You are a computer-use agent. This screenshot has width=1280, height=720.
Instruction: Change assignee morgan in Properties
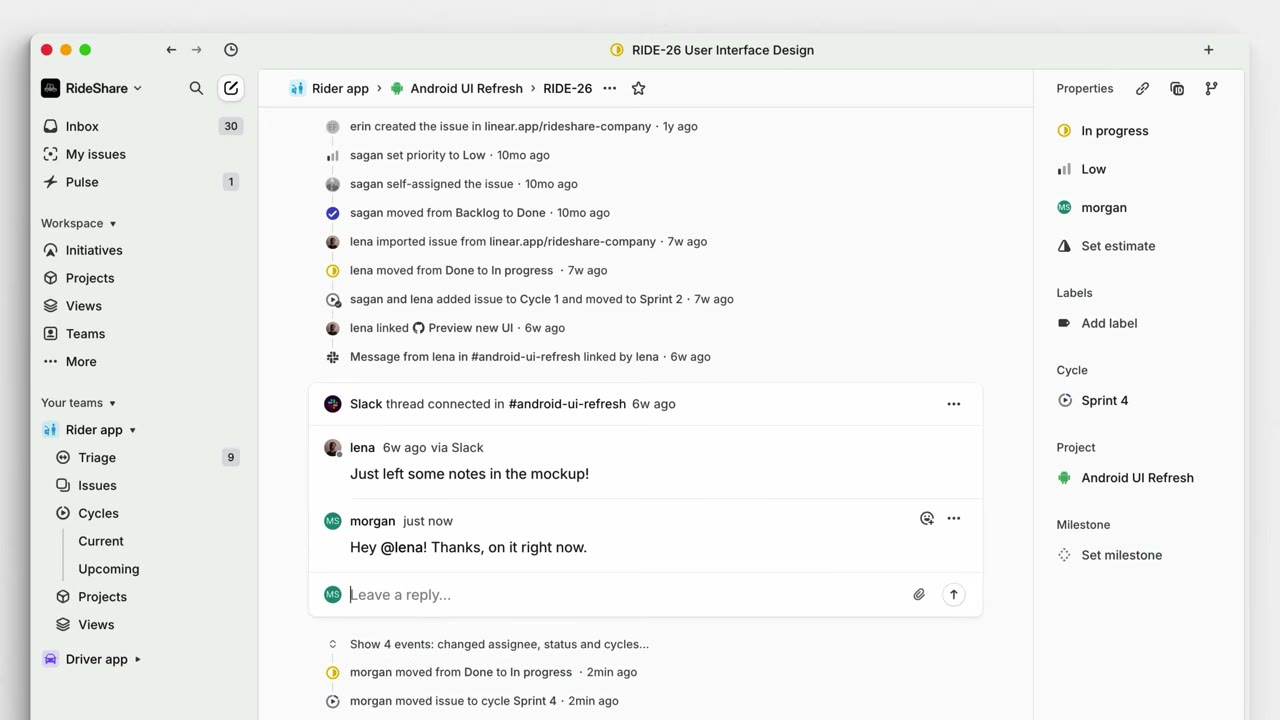click(x=1092, y=208)
